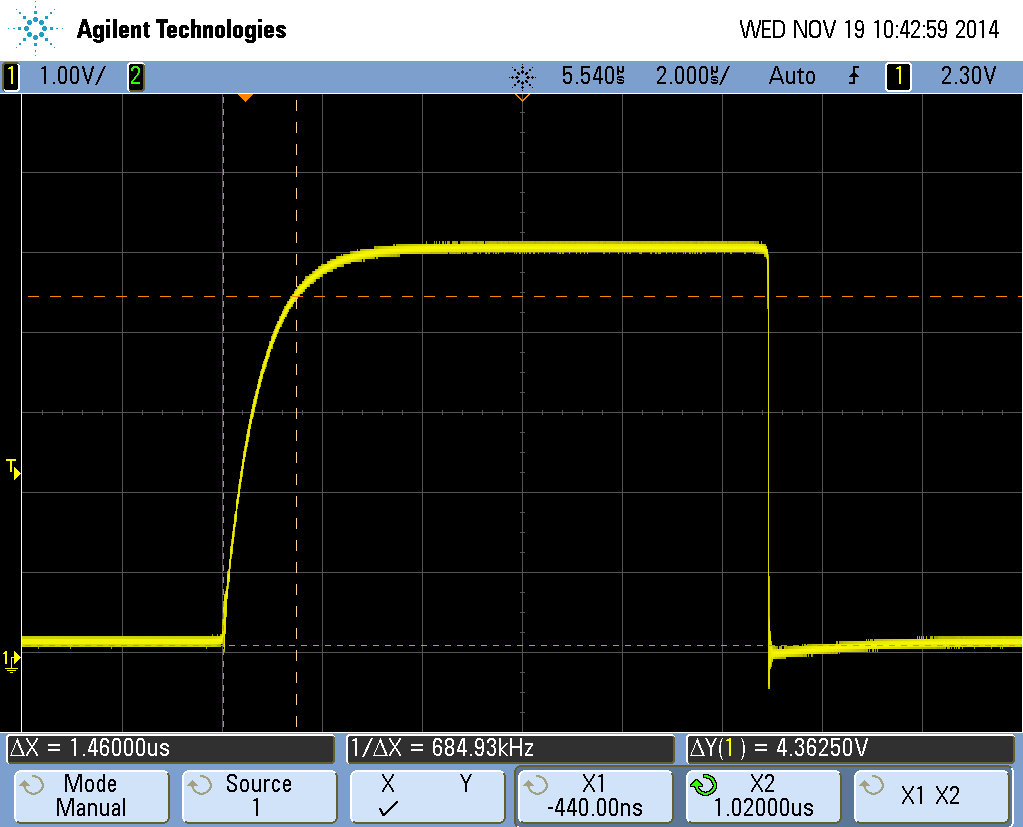The width and height of the screenshot is (1023, 827).
Task: Open the 2.000us/ timebase setting
Action: click(692, 76)
